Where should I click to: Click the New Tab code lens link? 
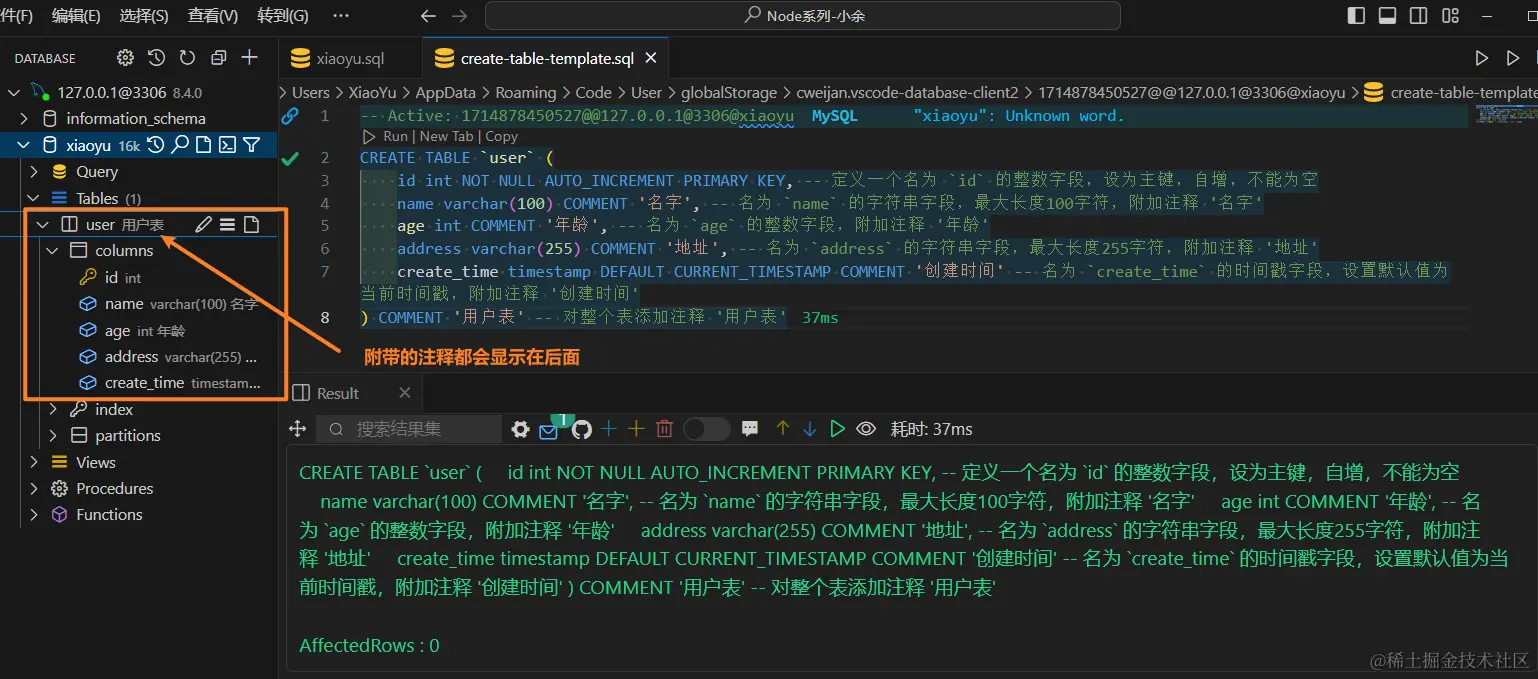pos(447,136)
